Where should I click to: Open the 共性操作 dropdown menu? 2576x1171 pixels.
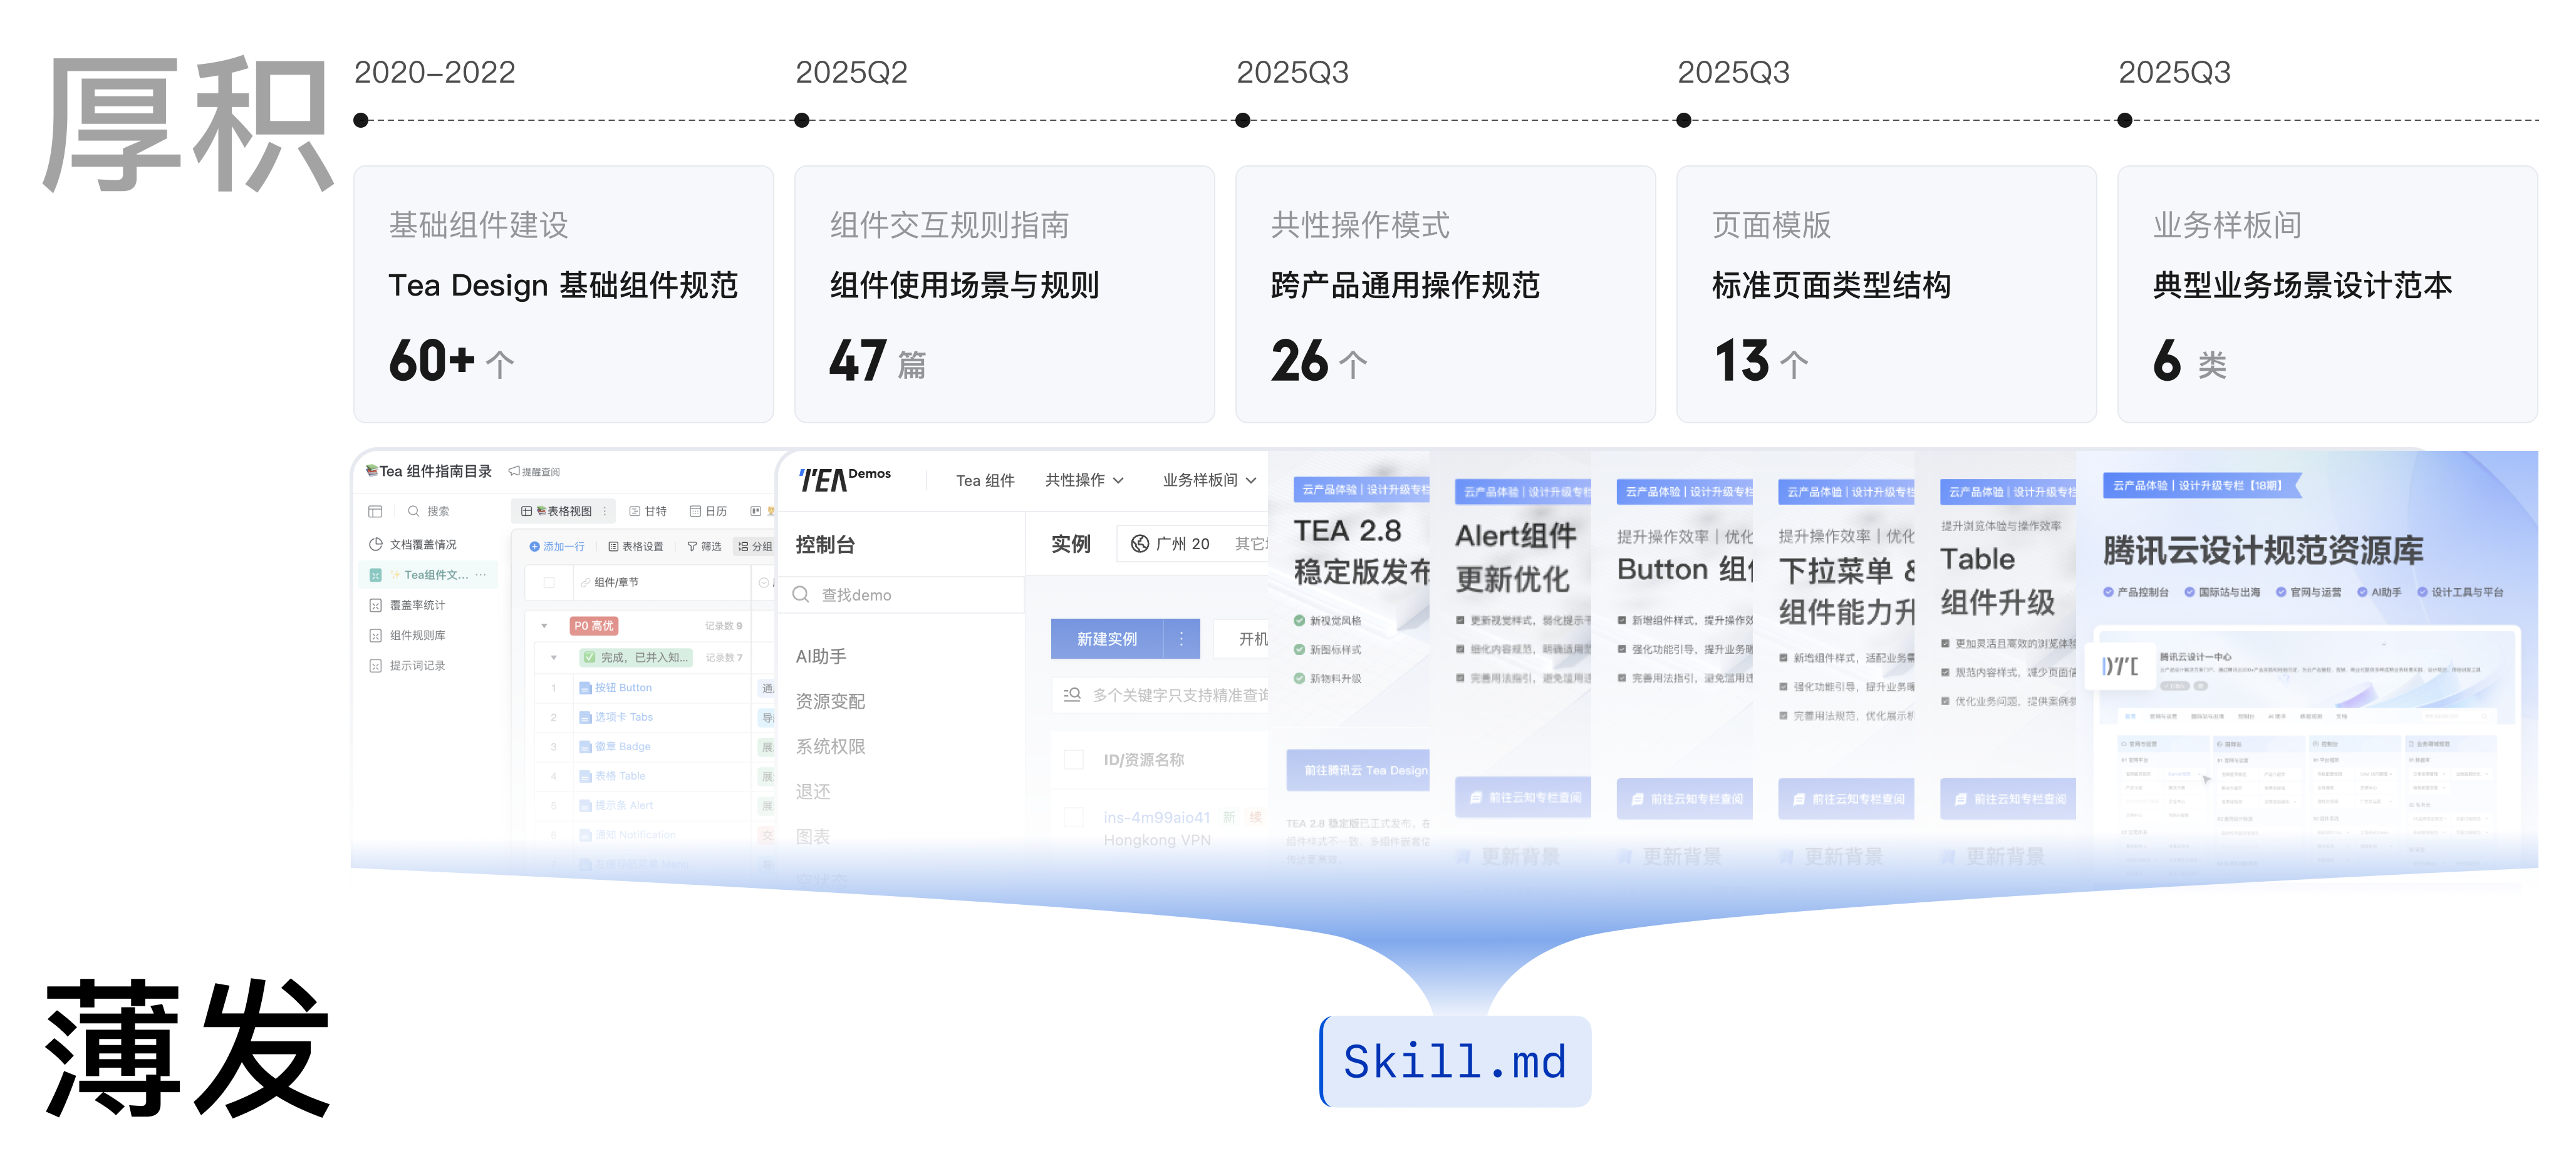1084,481
